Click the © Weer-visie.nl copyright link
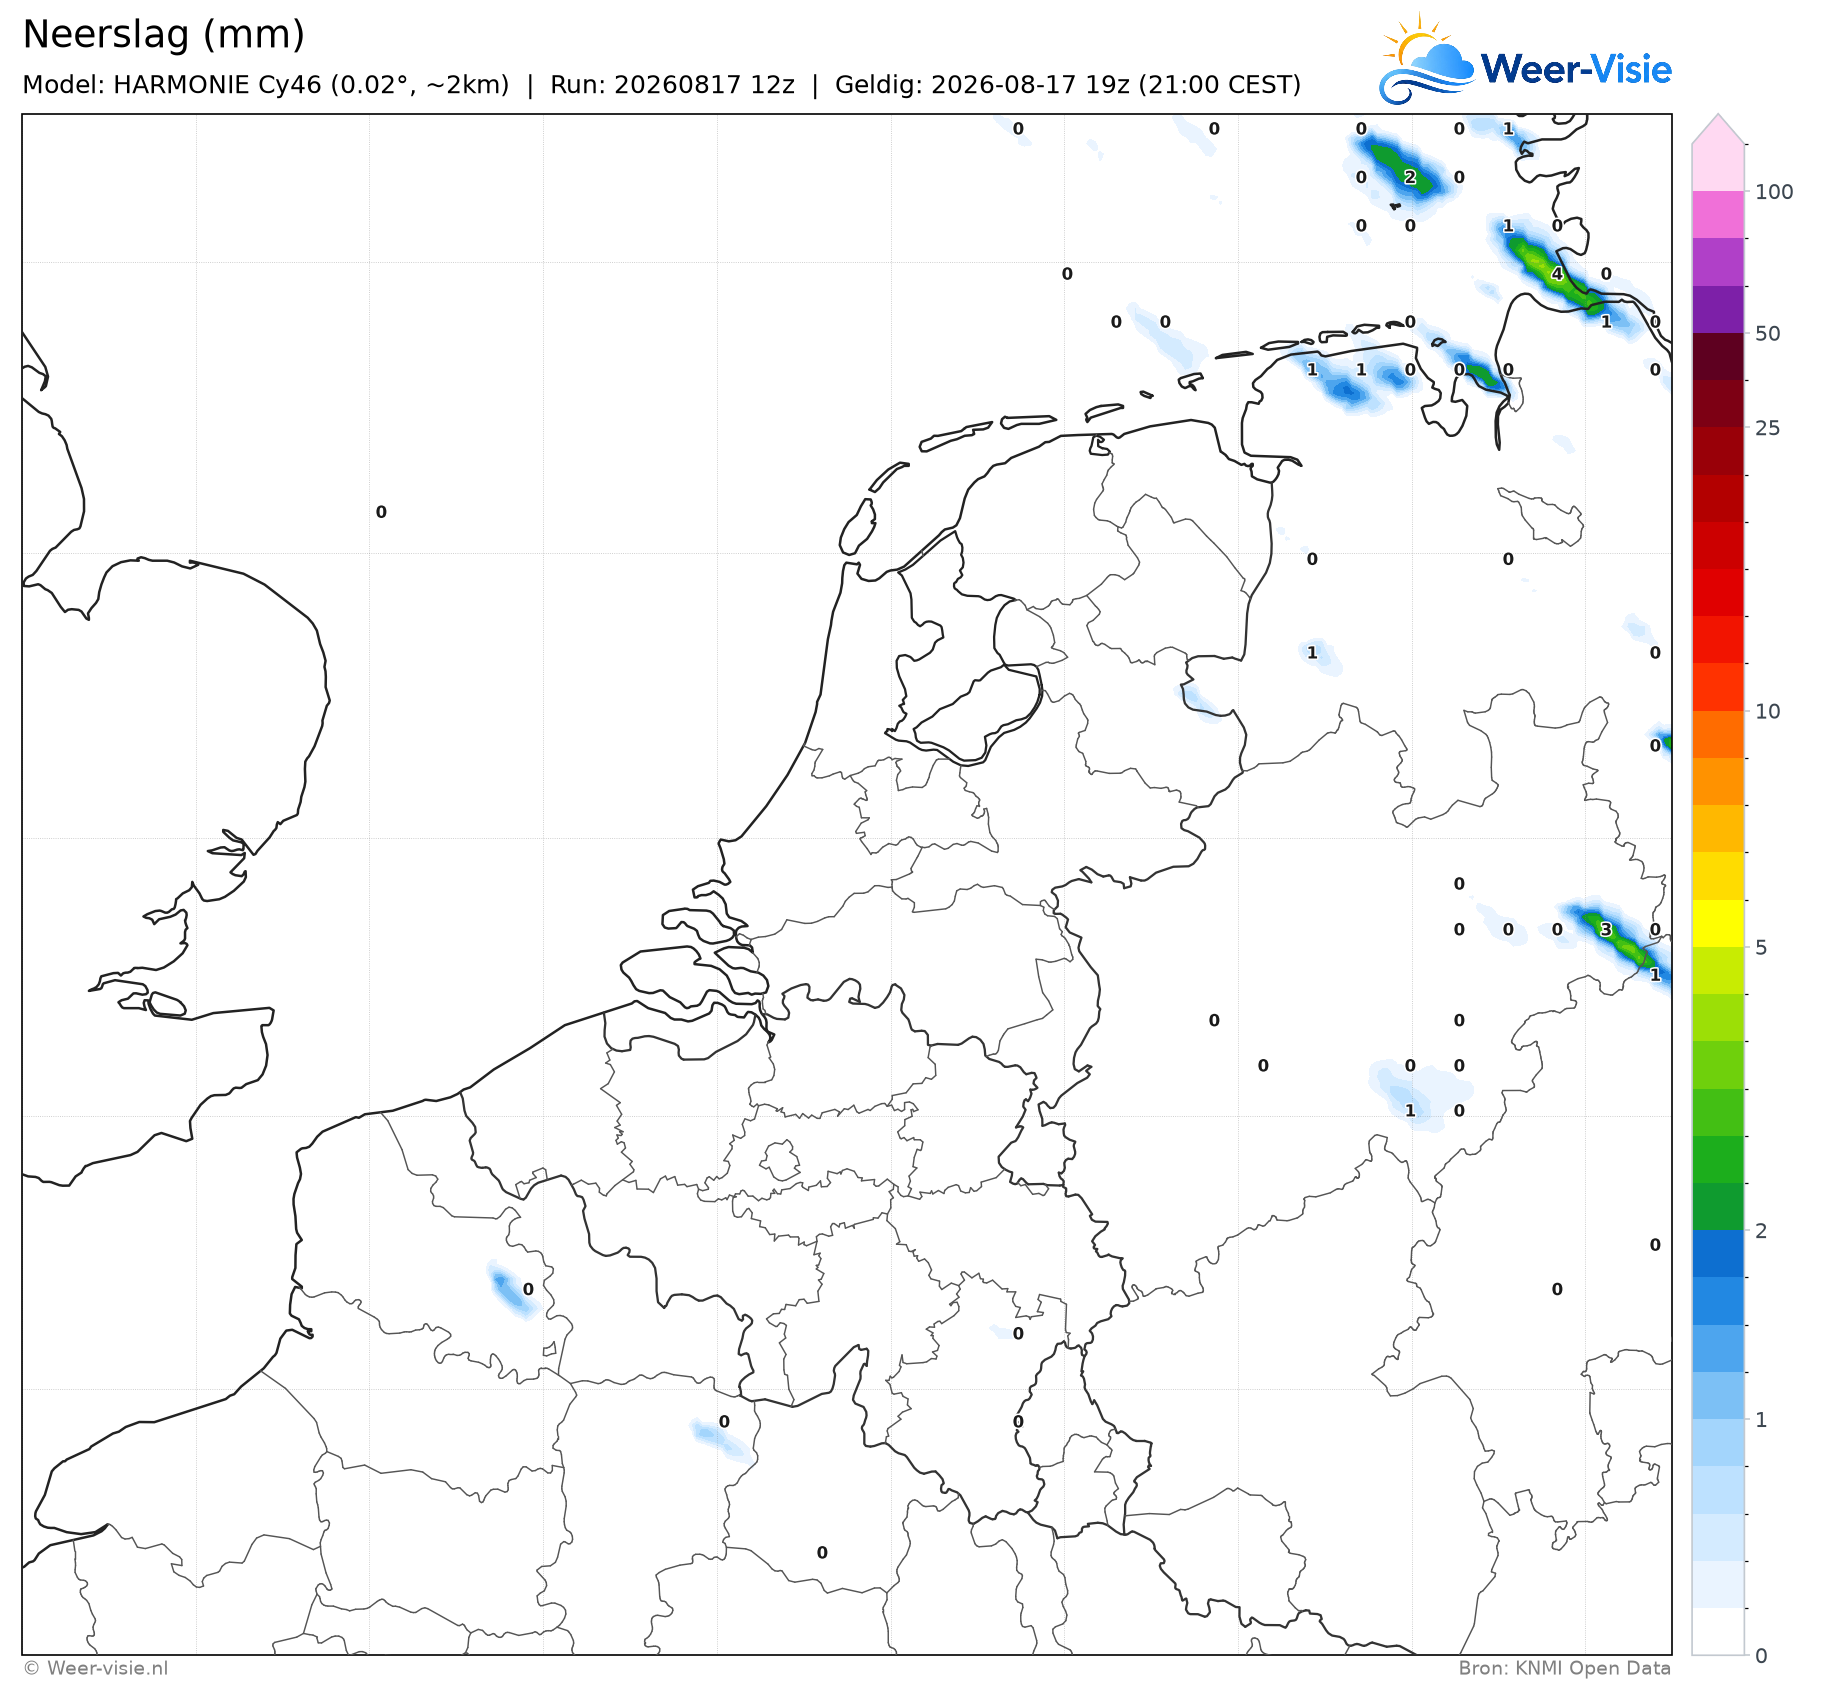Viewport: 1824px width, 1681px height. [96, 1668]
